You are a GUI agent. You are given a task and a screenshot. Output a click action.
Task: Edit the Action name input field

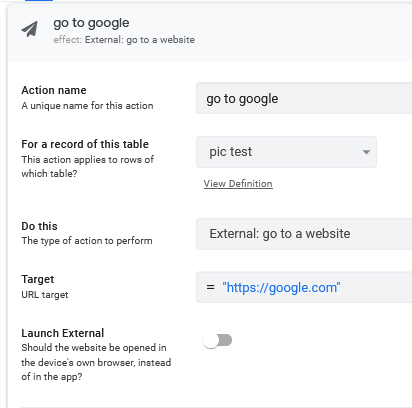tap(304, 98)
